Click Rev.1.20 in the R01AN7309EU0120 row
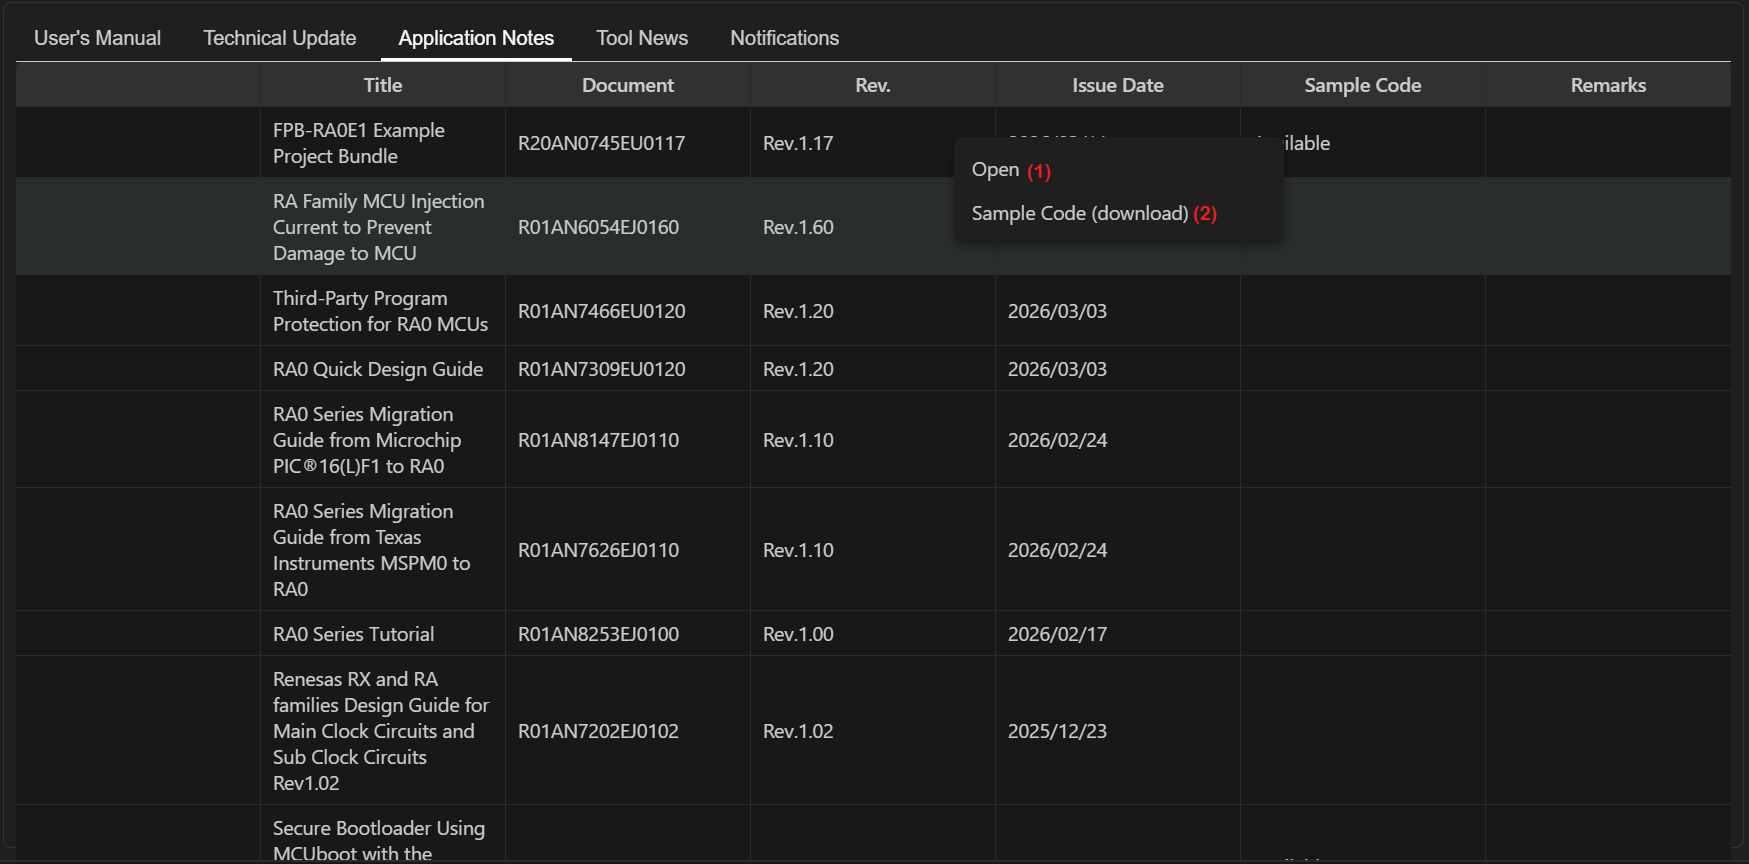The height and width of the screenshot is (864, 1749). [798, 369]
